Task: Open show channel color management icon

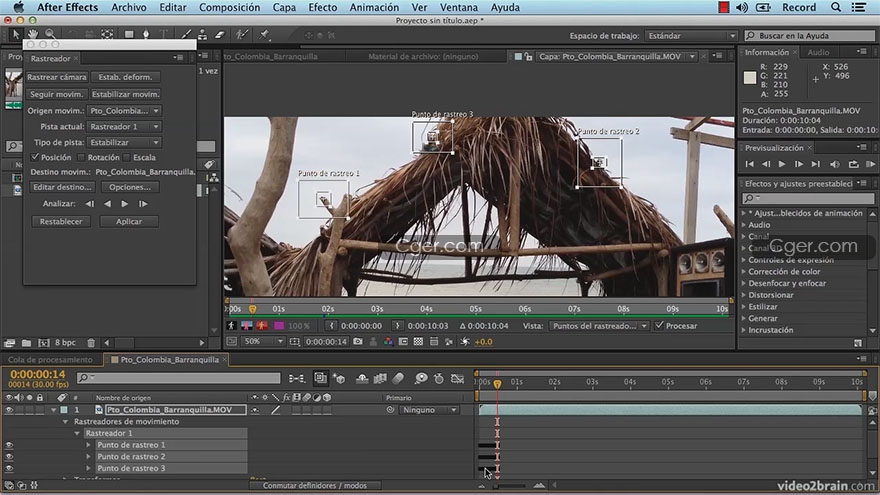Action: click(388, 341)
